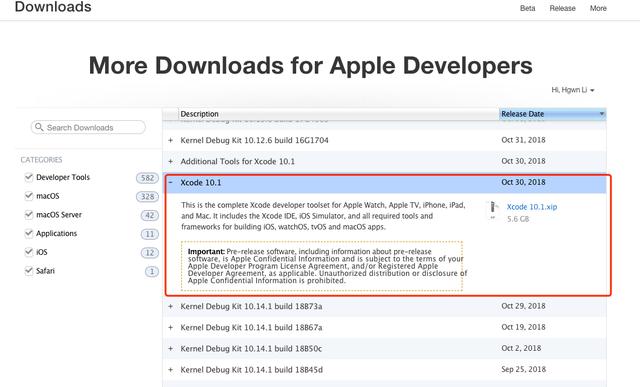
Task: Toggle the Applications category checkbox
Action: pos(29,234)
